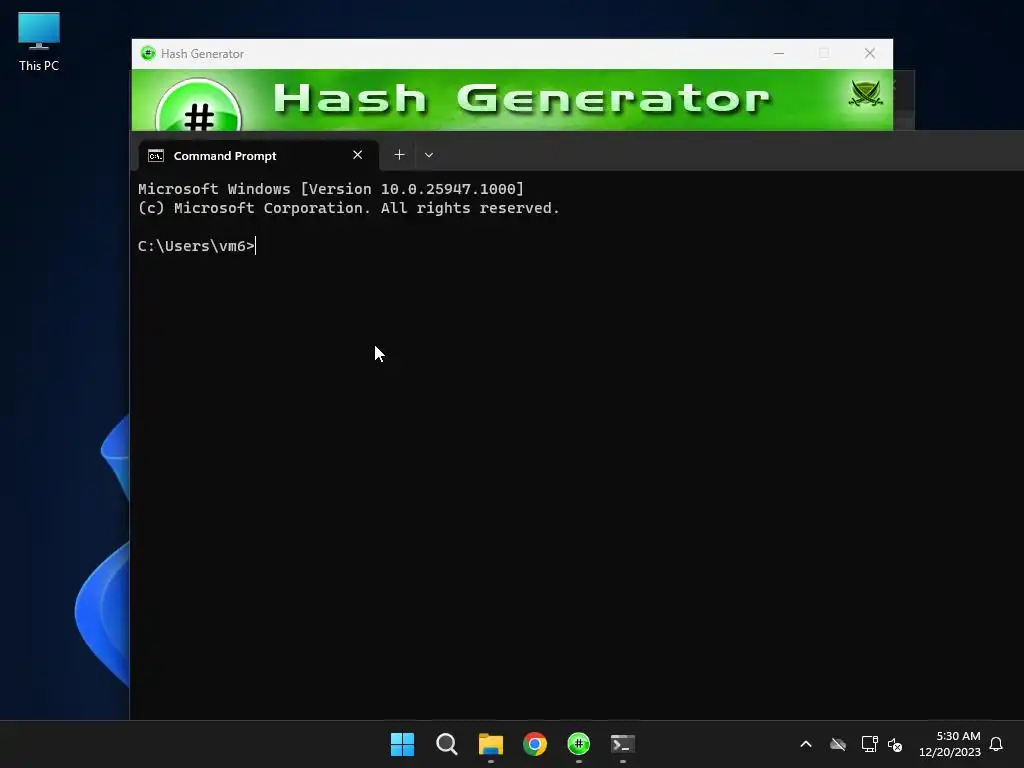This screenshot has height=768, width=1024.
Task: Expand the terminal profile dropdown chevron
Action: (x=429, y=155)
